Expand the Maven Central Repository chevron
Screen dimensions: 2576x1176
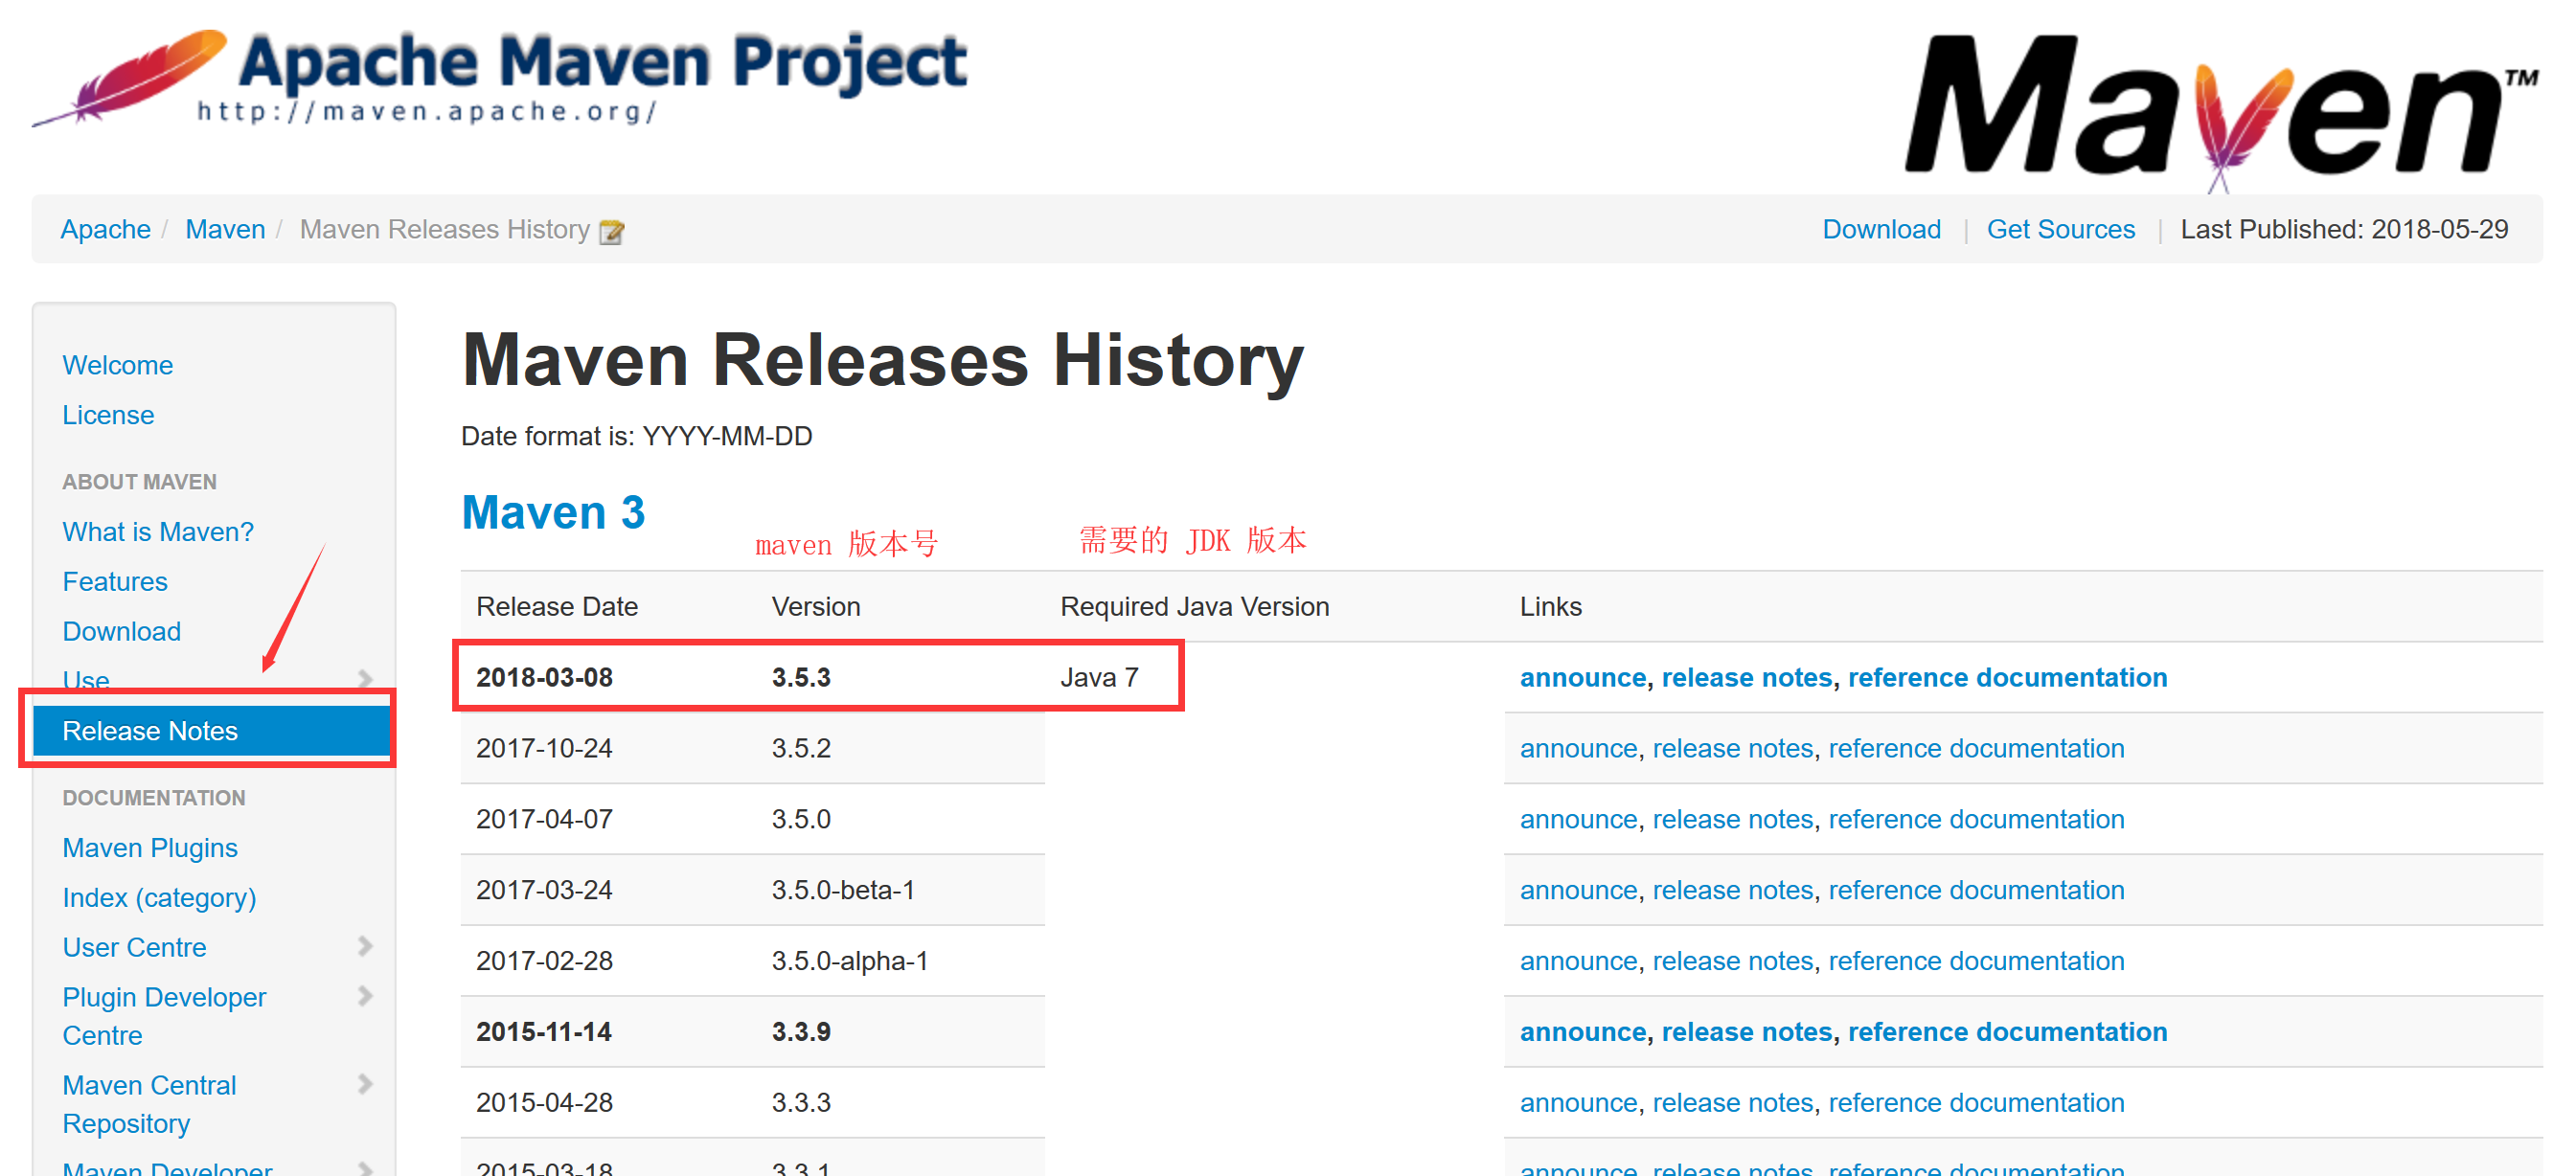tap(365, 1084)
